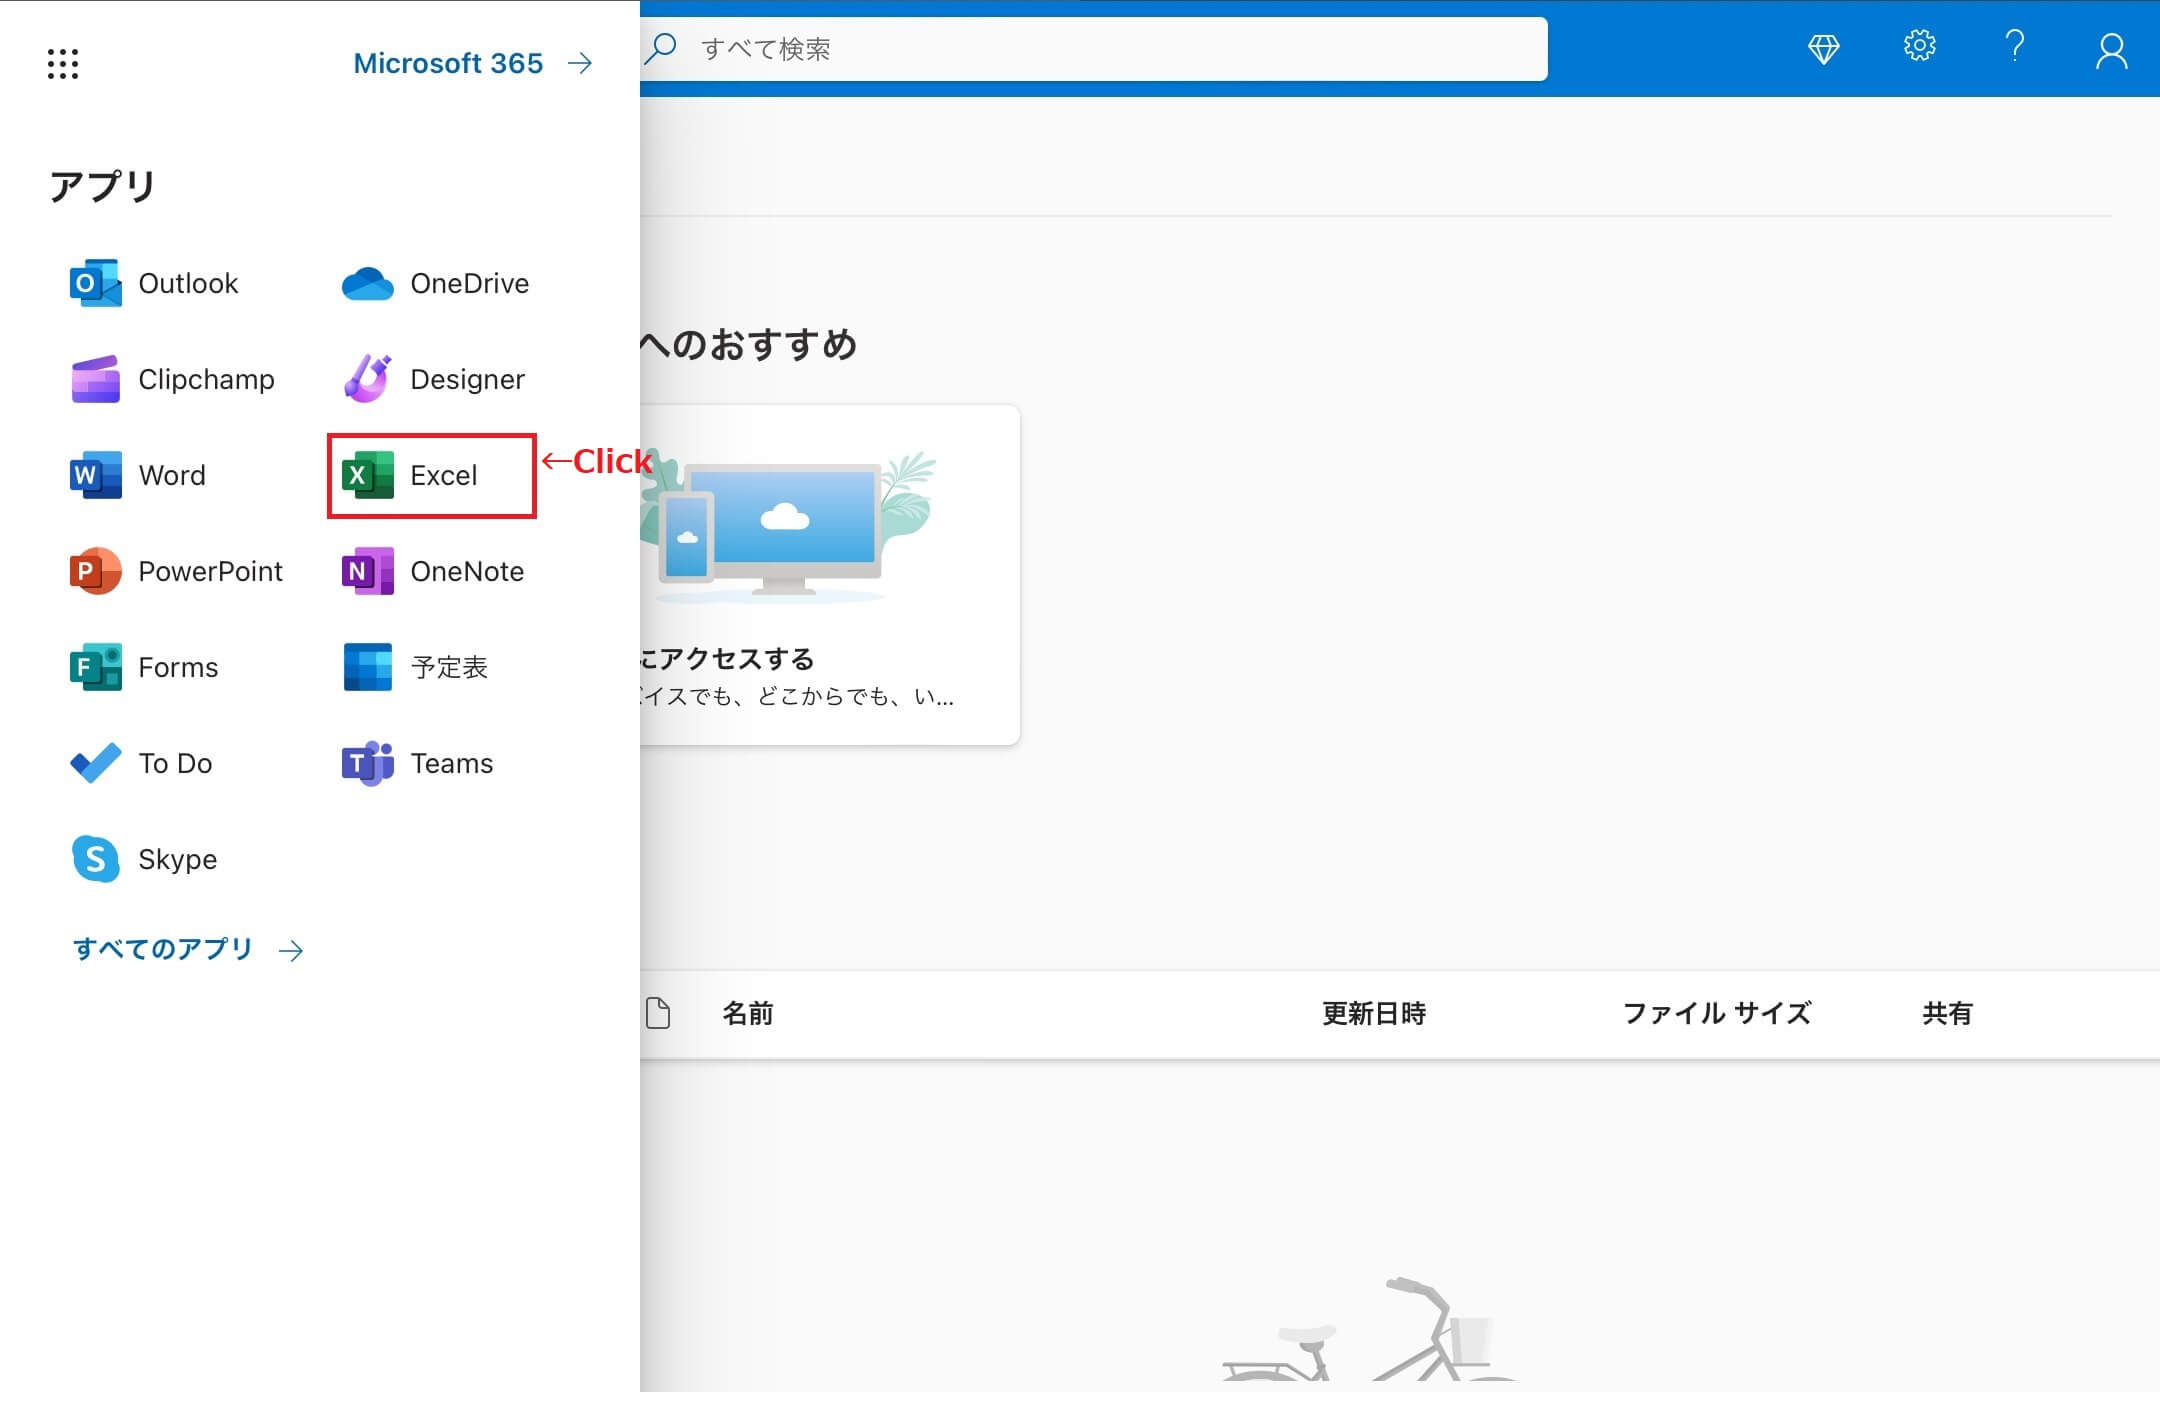Click the search input field
The width and height of the screenshot is (2160, 1414).
pos(1093,47)
